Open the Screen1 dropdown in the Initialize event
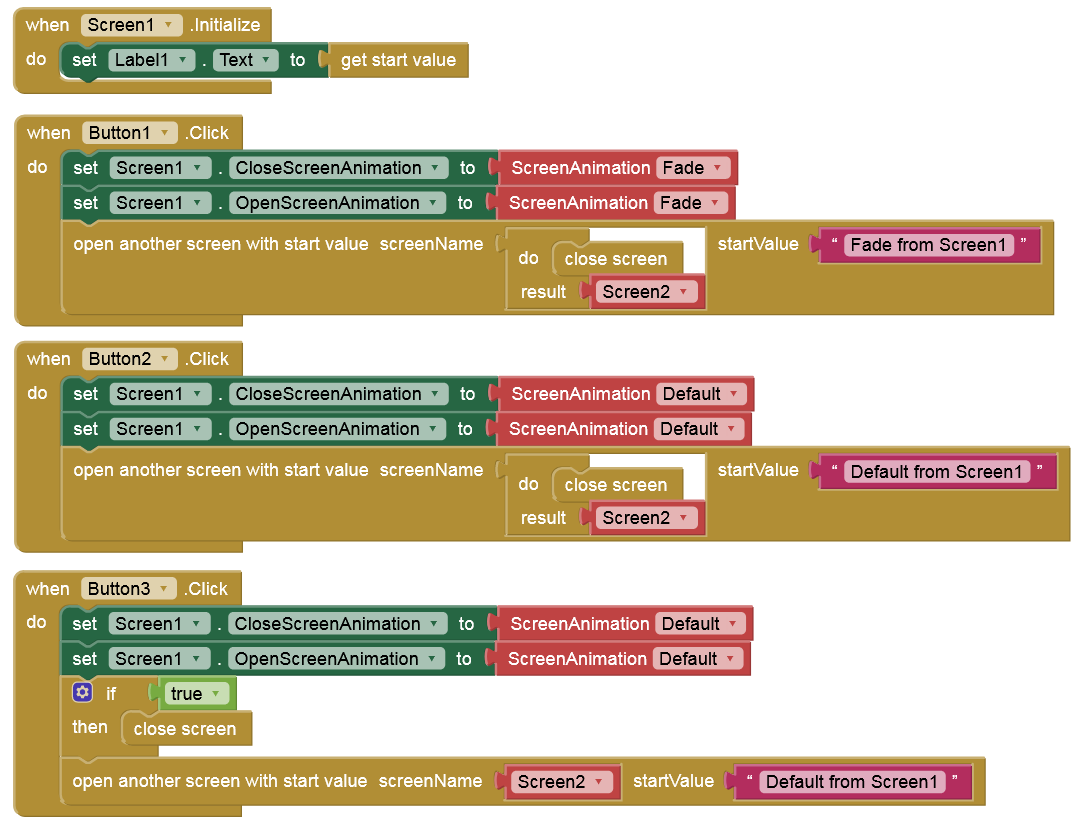 131,25
